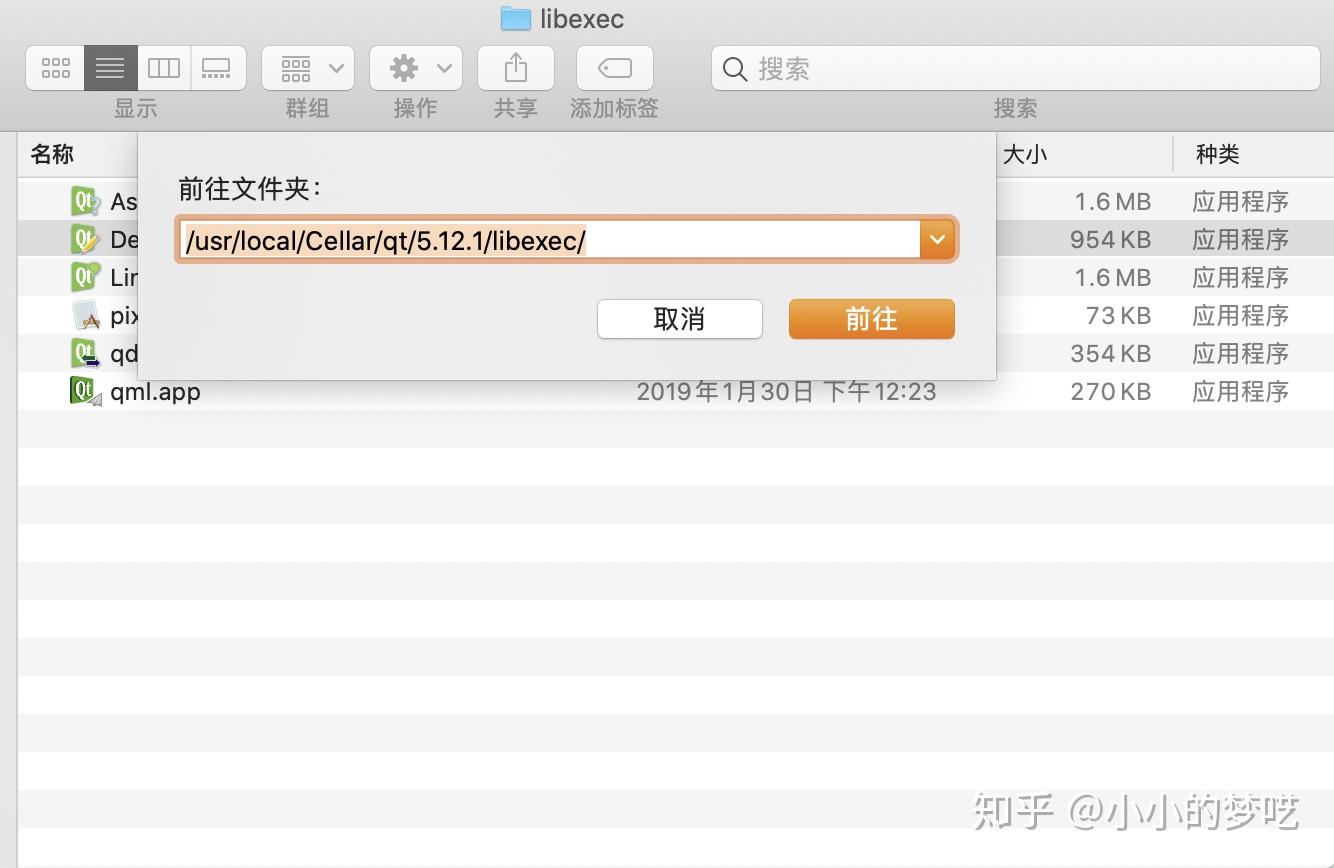Switch Finder to icon view
Image resolution: width=1334 pixels, height=868 pixels.
55,67
